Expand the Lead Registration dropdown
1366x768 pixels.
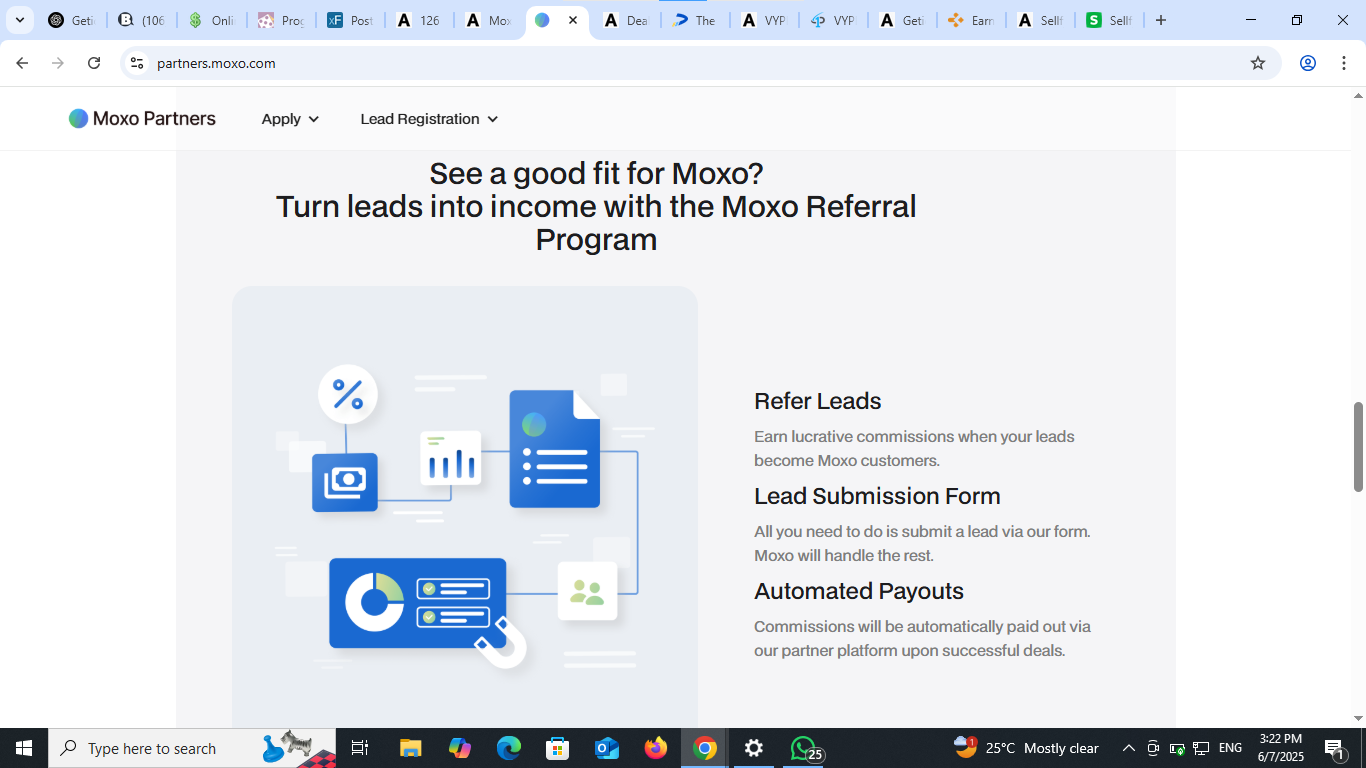[x=429, y=119]
